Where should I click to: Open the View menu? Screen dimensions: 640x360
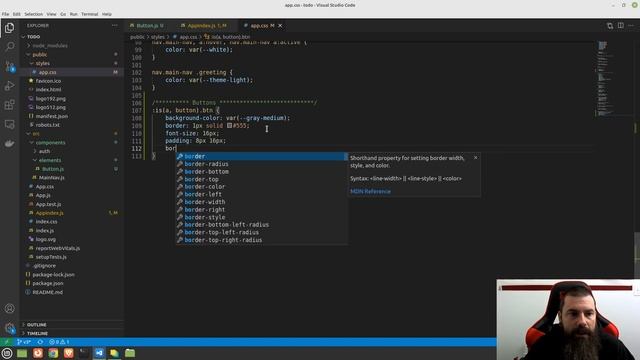coord(51,14)
